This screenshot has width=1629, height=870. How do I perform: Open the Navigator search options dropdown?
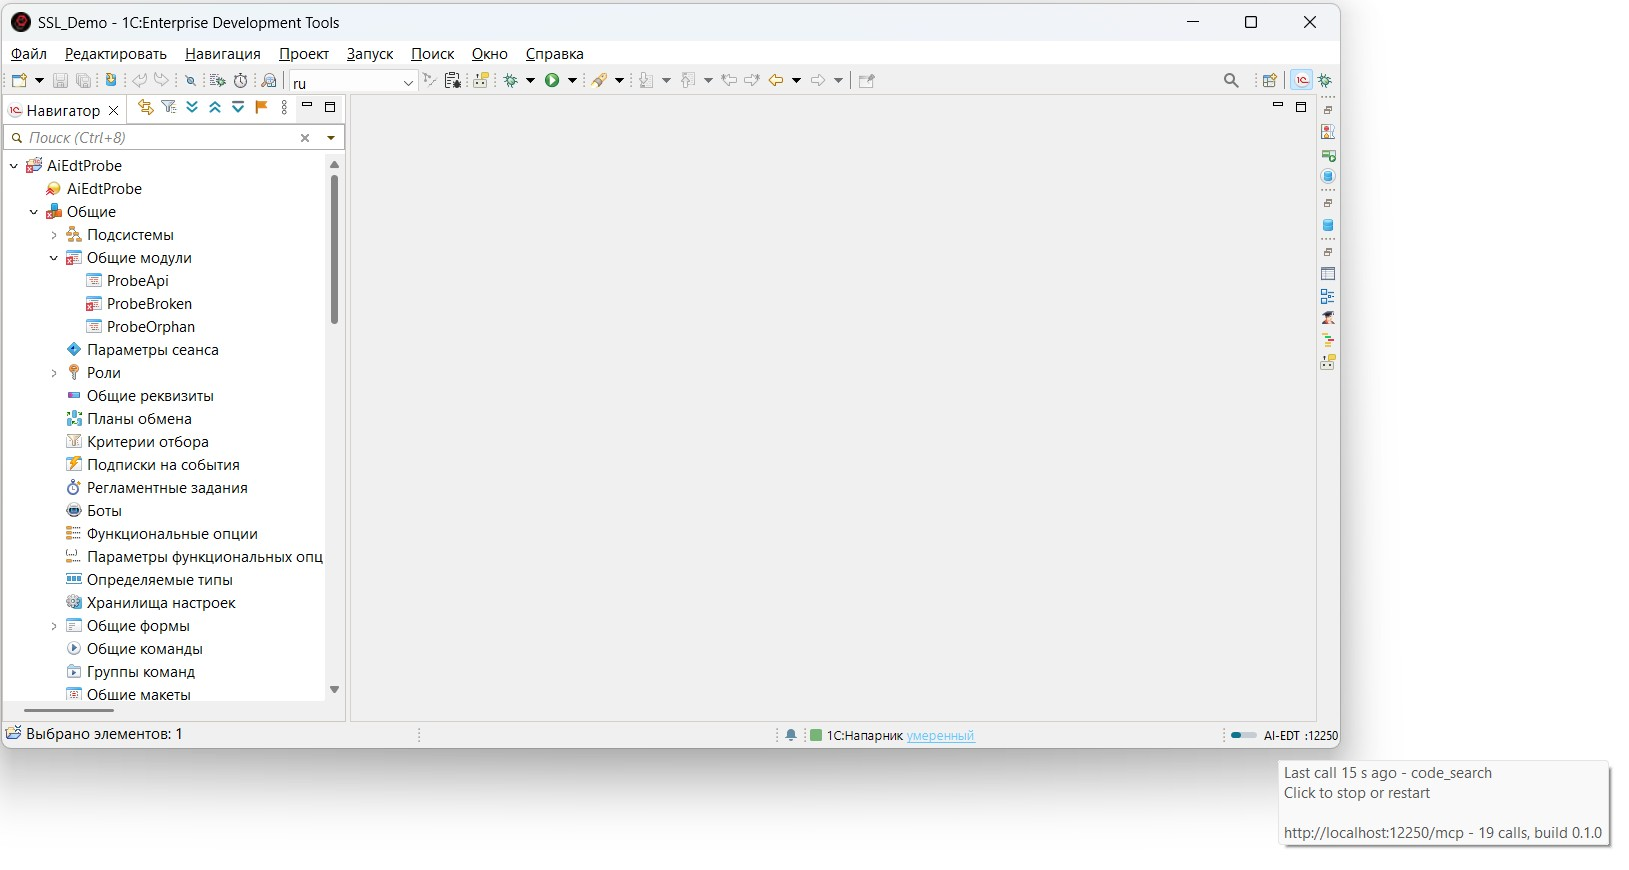coord(331,138)
